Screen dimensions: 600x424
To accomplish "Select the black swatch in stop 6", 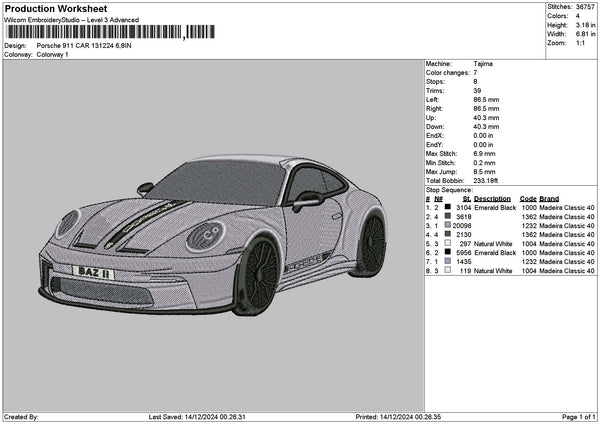I will click(447, 252).
